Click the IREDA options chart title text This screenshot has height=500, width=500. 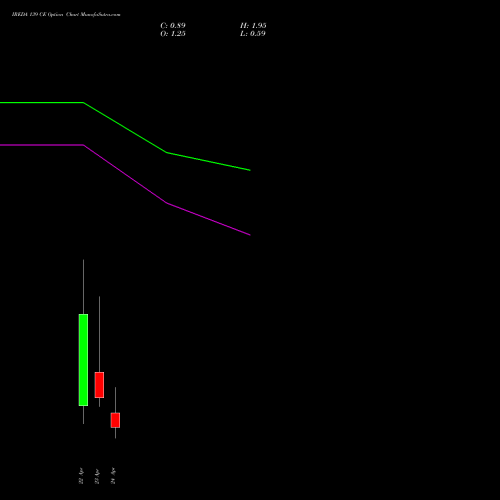[x=66, y=15]
